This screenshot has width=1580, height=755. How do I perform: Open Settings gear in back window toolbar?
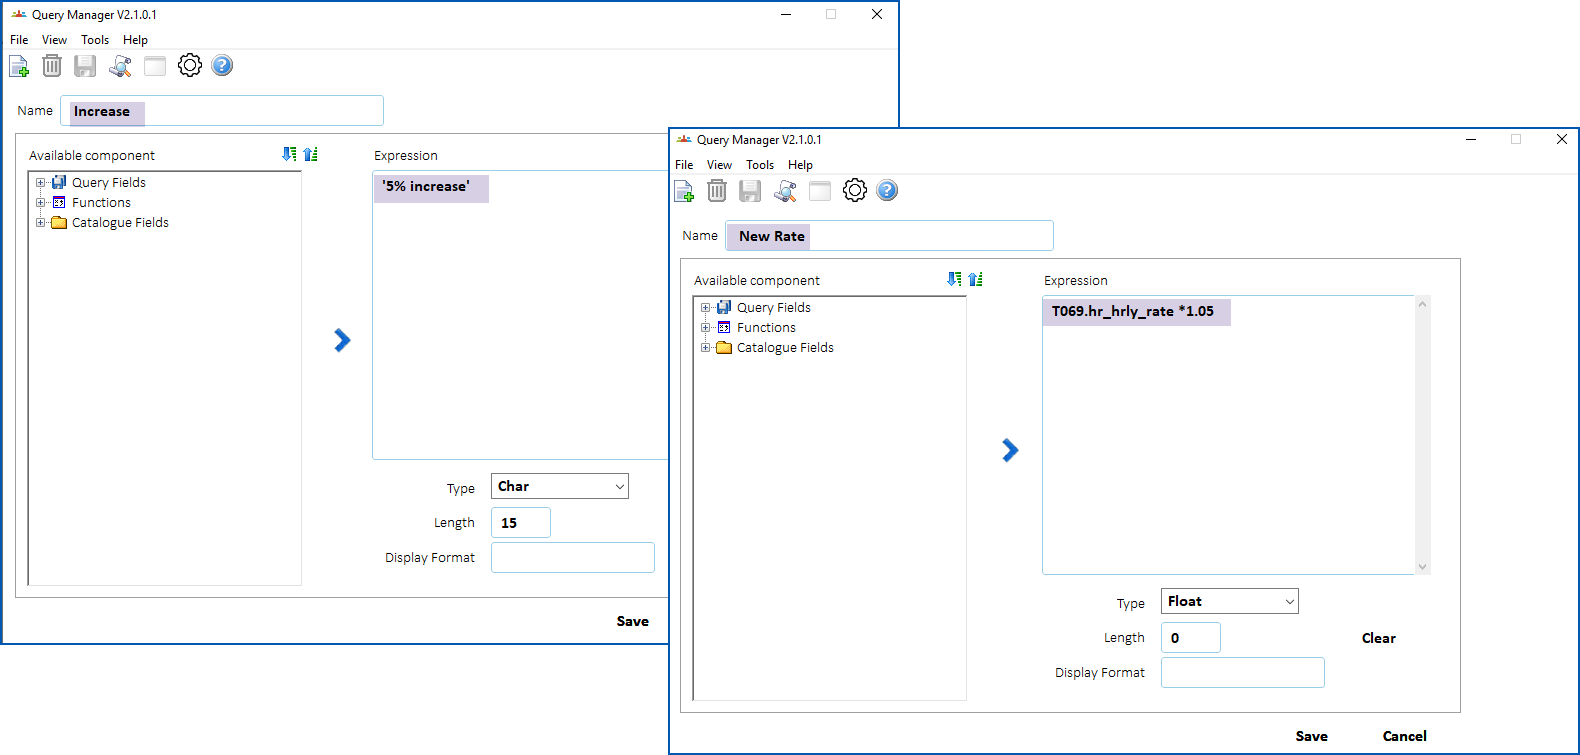click(x=190, y=65)
